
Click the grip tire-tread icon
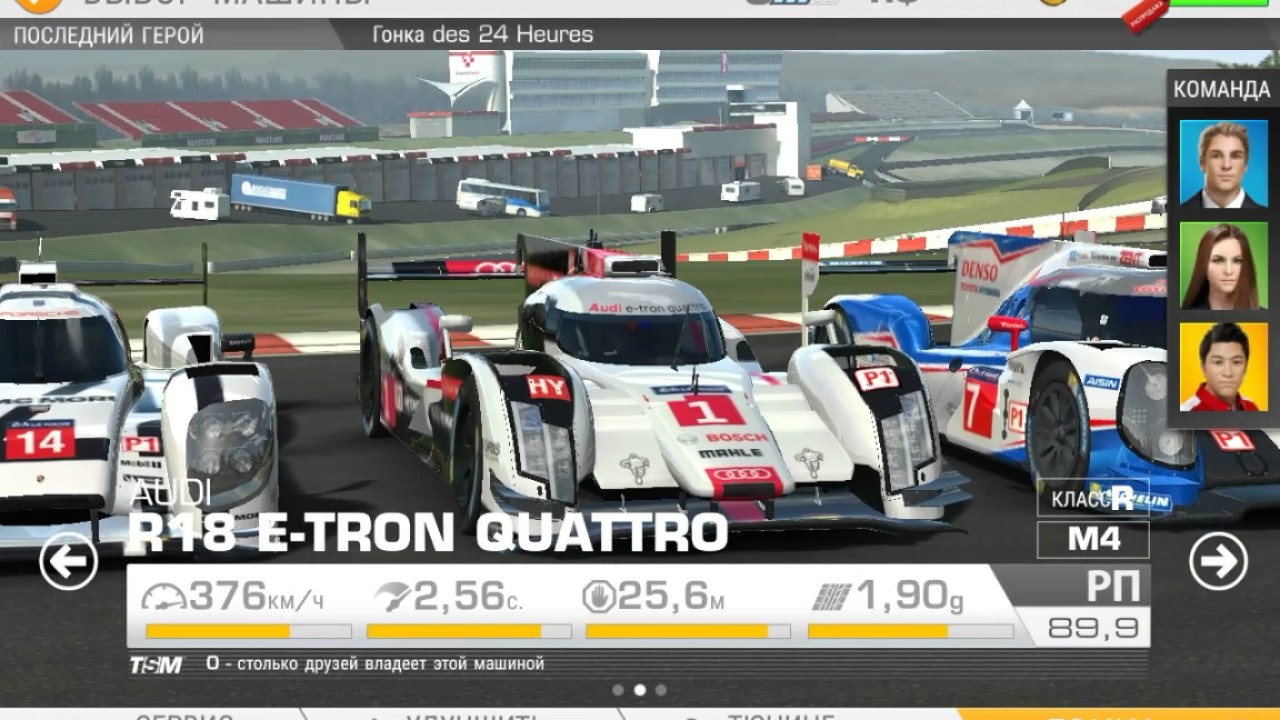coord(832,597)
